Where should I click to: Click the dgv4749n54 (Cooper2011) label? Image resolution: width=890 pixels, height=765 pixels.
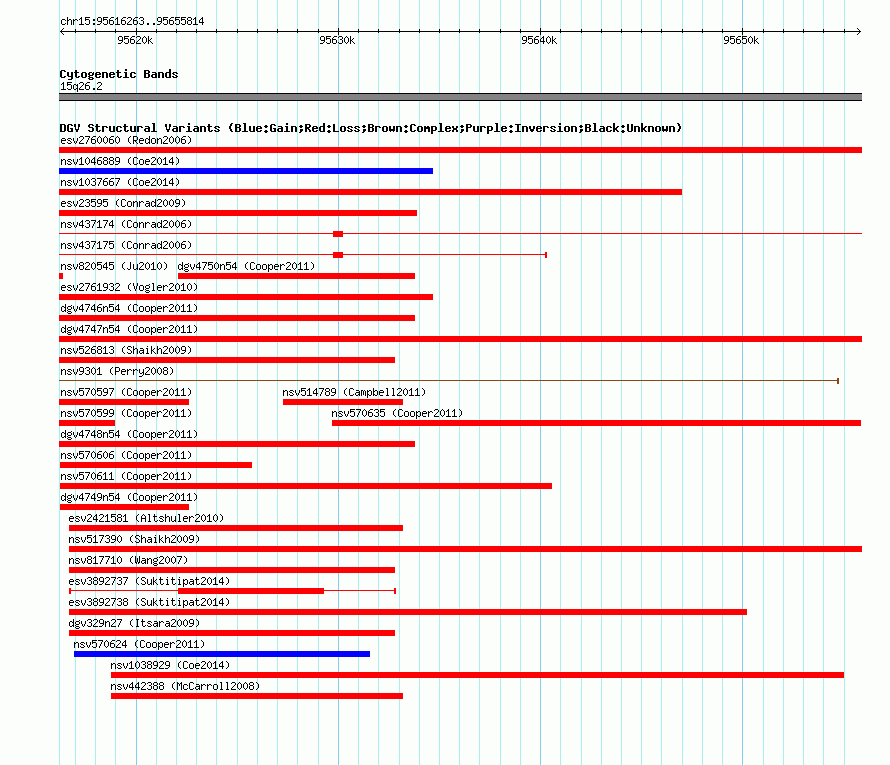[x=129, y=497]
